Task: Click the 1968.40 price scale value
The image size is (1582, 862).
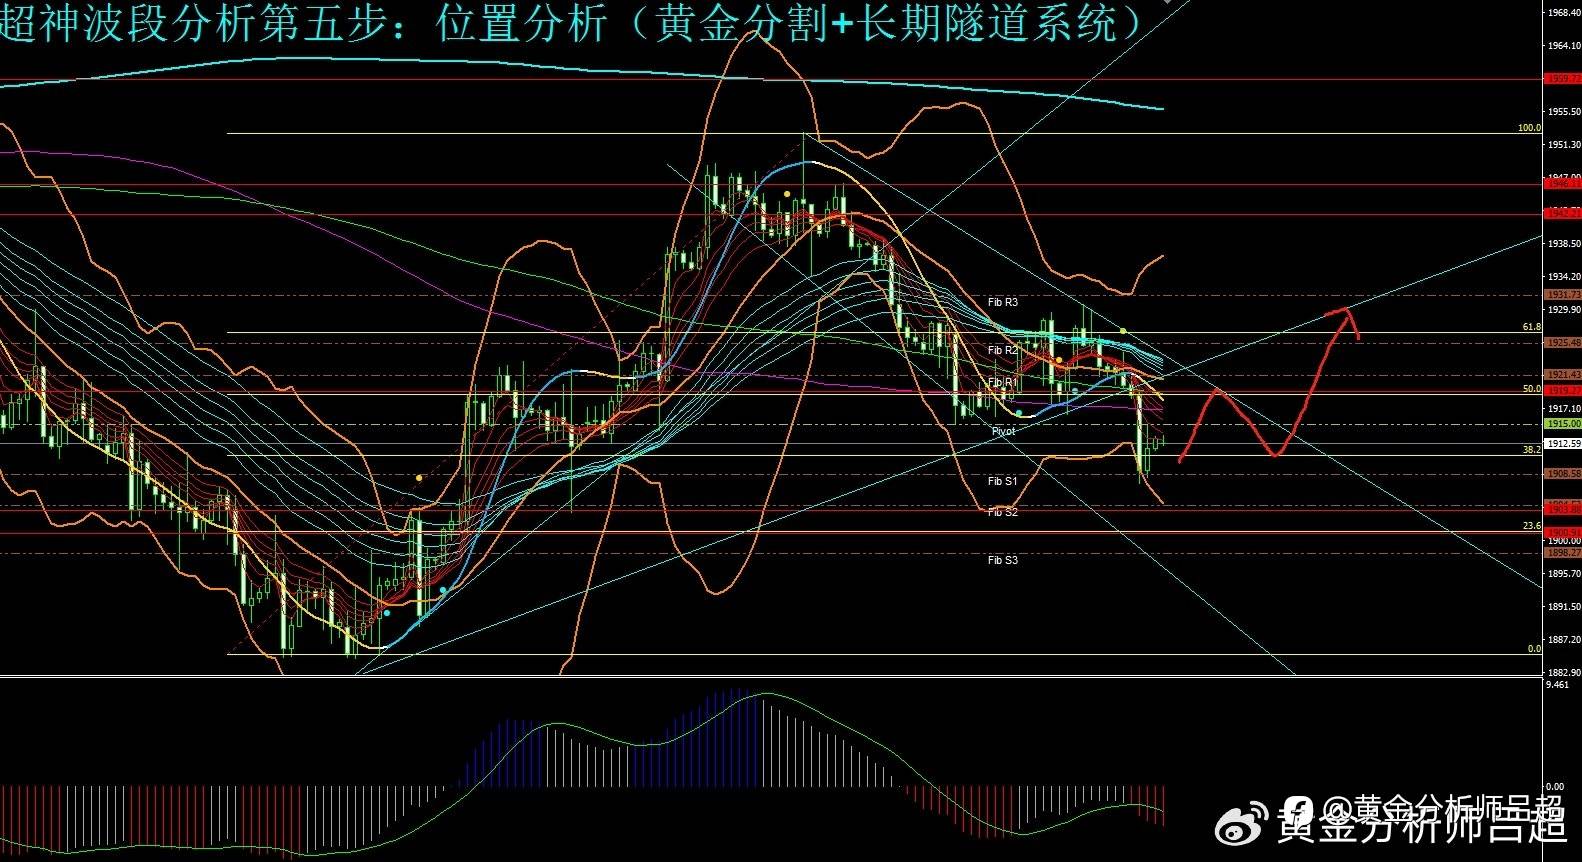Action: [1563, 13]
